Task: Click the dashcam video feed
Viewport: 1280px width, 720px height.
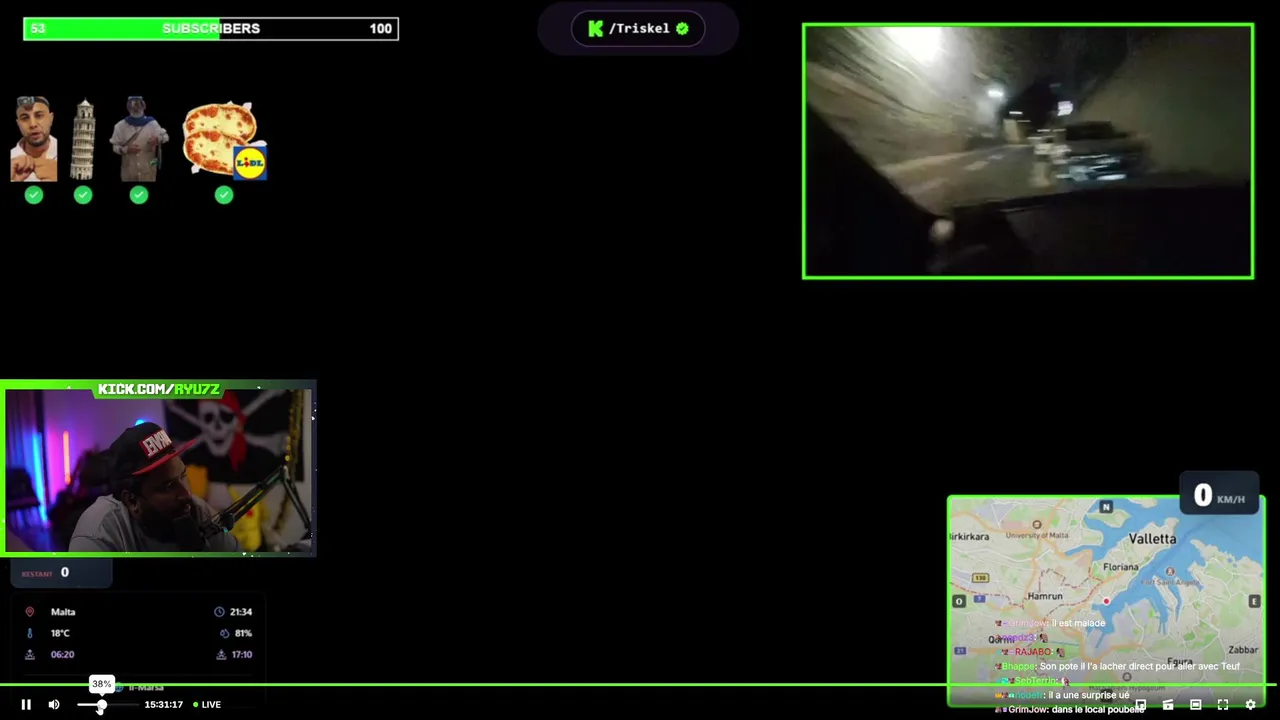Action: (x=1028, y=151)
